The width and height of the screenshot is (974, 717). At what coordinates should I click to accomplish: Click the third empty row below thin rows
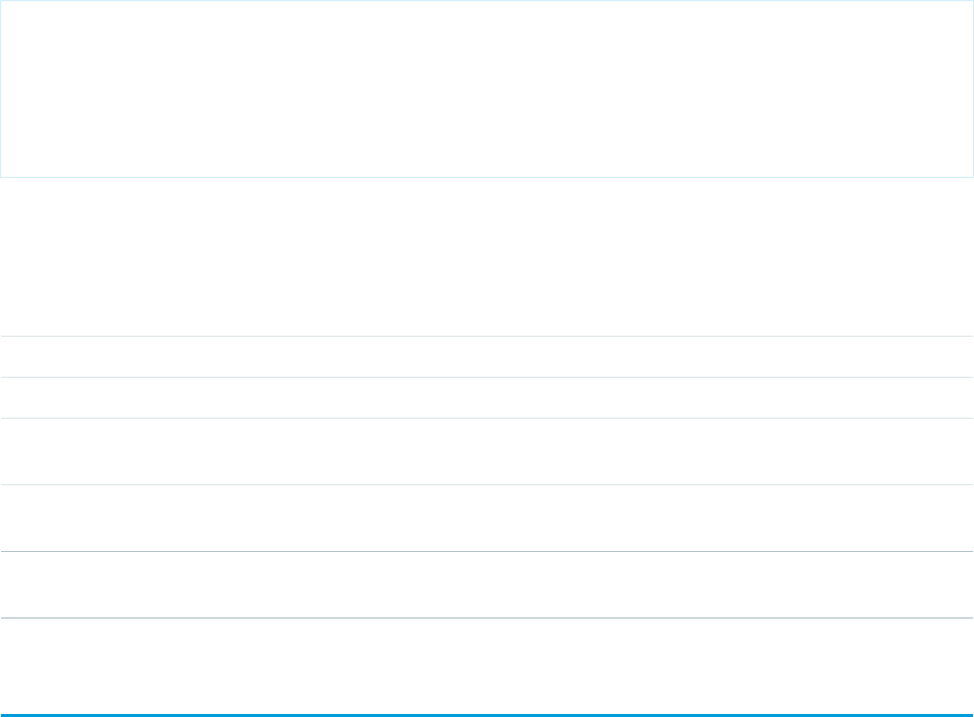point(487,452)
